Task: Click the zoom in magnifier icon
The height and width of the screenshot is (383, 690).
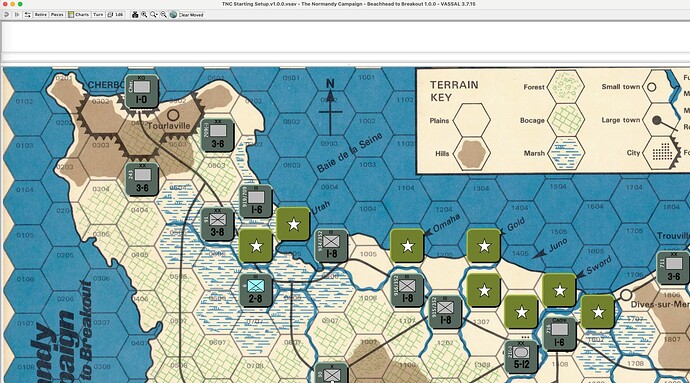Action: tap(144, 15)
